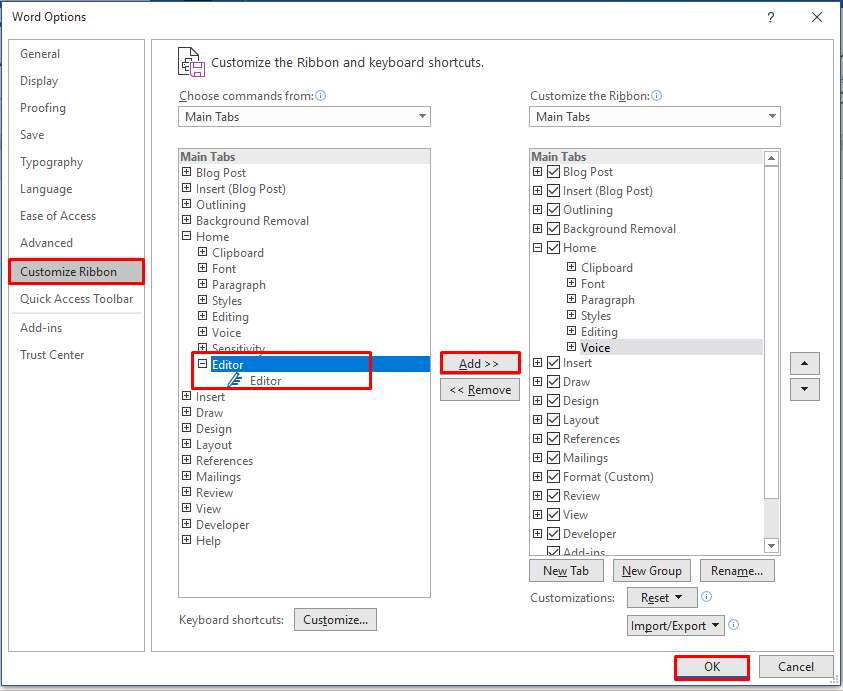Viewport: 843px width, 691px height.
Task: Select the Editor command under Editor group
Action: click(266, 381)
